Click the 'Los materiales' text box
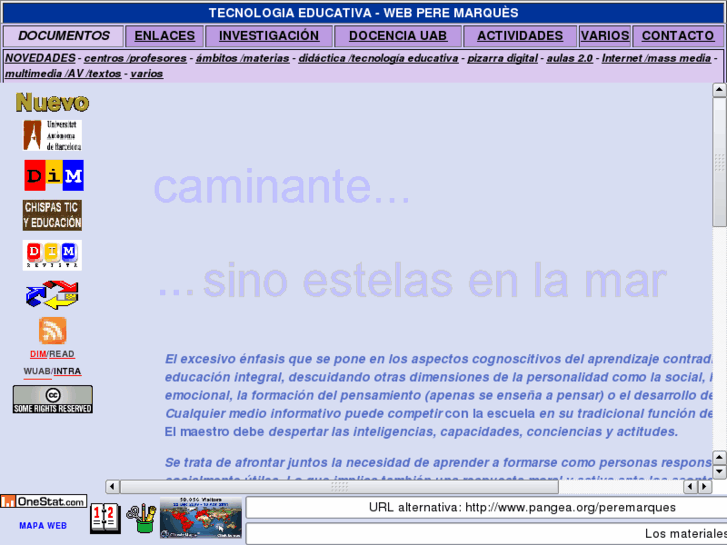The width and height of the screenshot is (727, 545). [486, 534]
